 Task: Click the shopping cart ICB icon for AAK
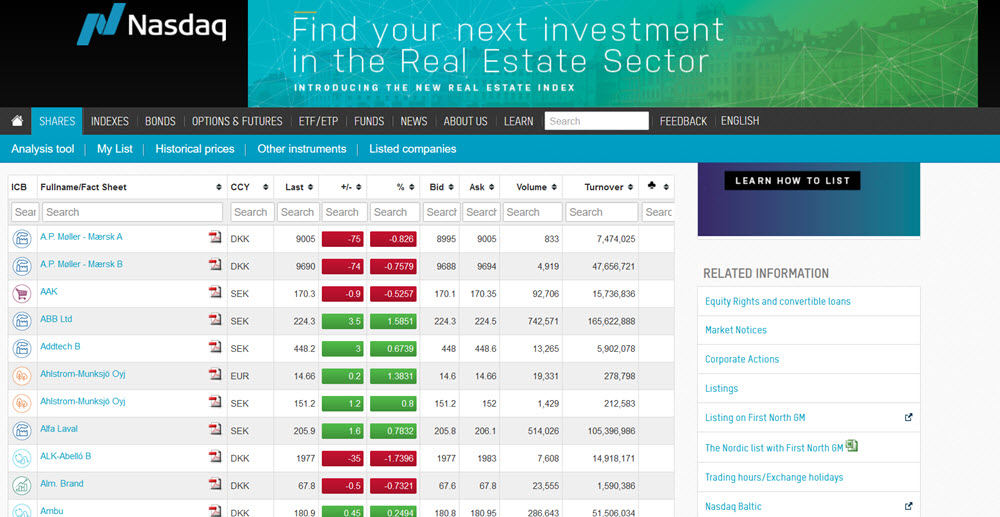pos(22,294)
